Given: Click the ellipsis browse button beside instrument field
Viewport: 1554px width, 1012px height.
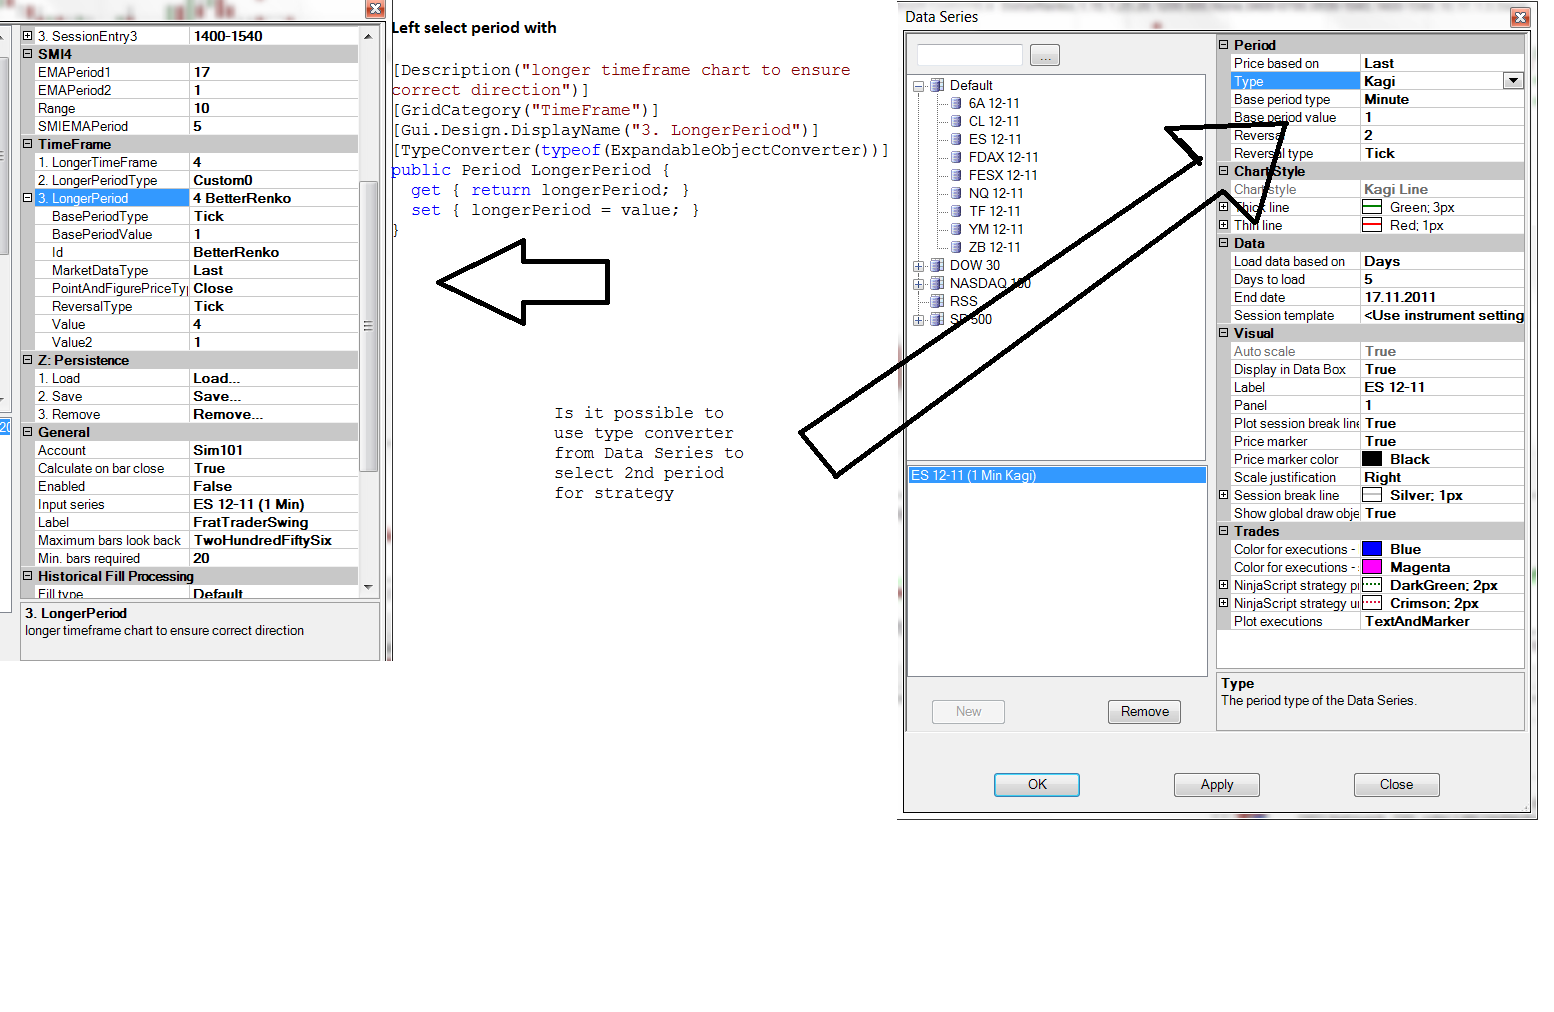Looking at the screenshot, I should pyautogui.click(x=1045, y=56).
